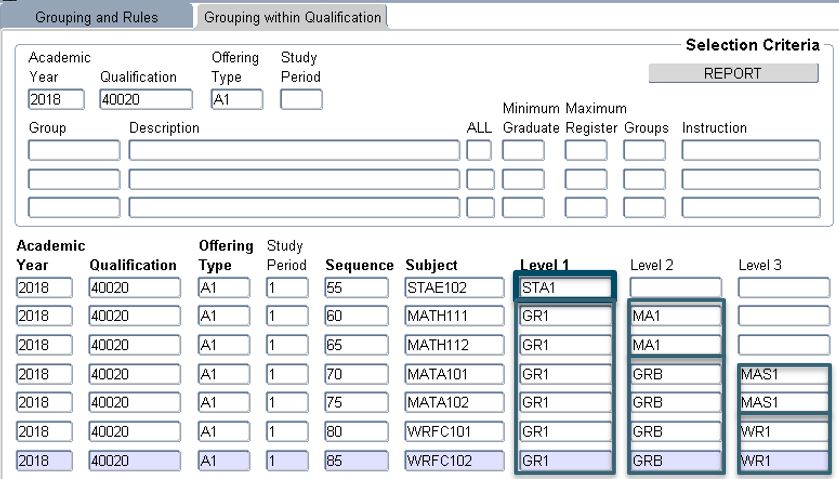Focus the first Minimum Graduate field
This screenshot has height=479, width=839.
point(523,151)
